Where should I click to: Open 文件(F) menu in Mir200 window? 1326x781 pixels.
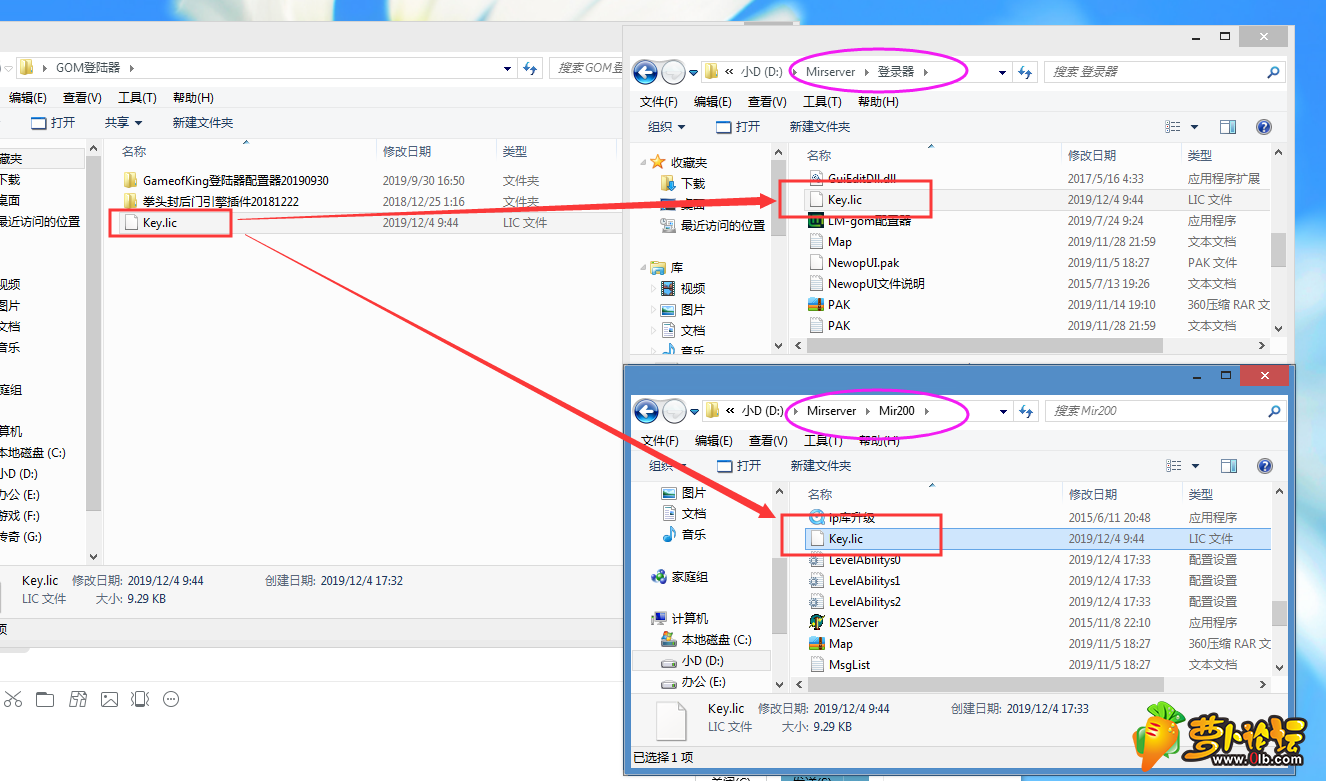(659, 441)
